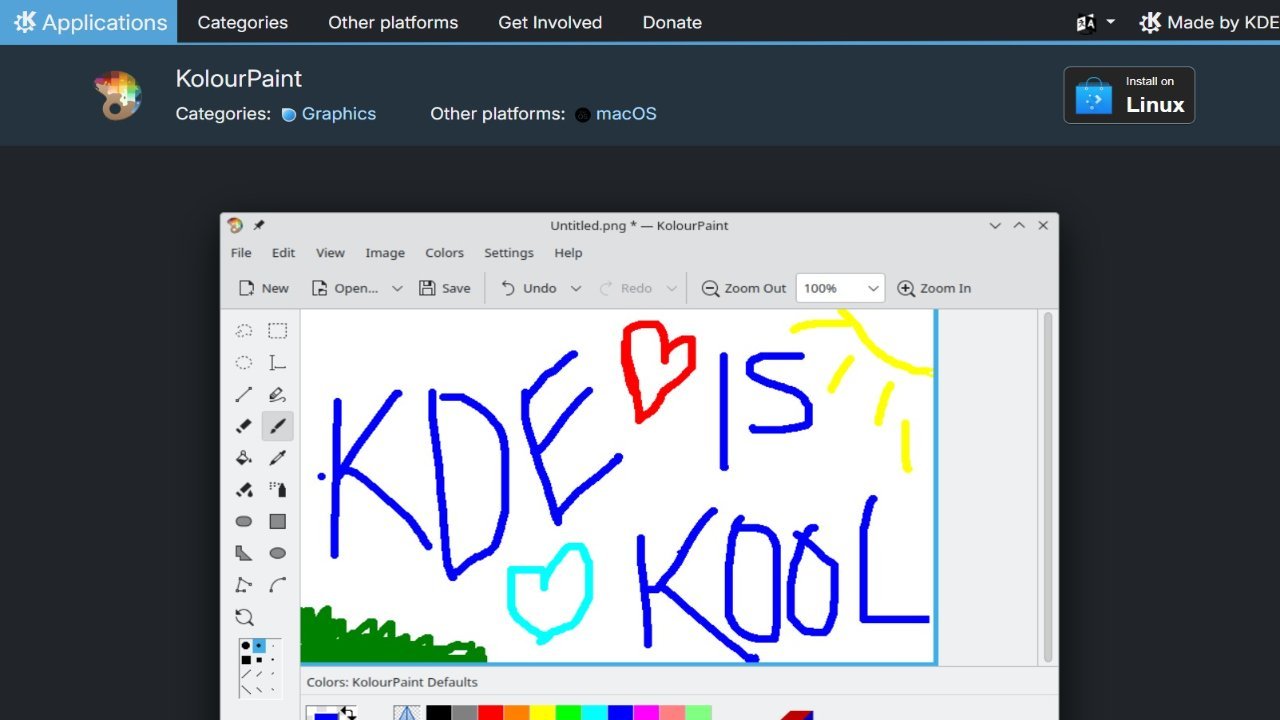Select the Ellipse shape tool
The image size is (1280, 720).
tap(278, 553)
